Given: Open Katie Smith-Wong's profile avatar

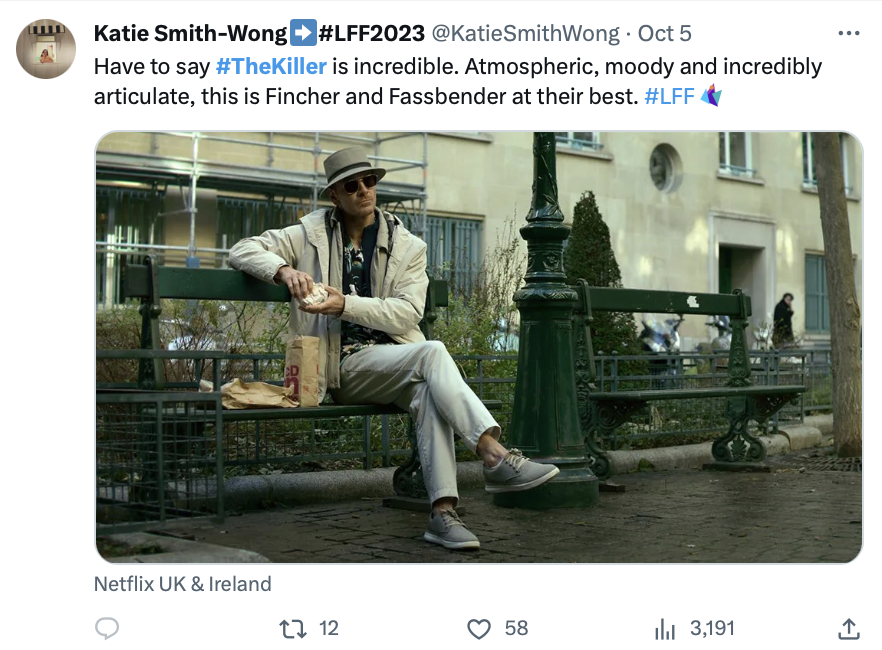Looking at the screenshot, I should (46, 48).
